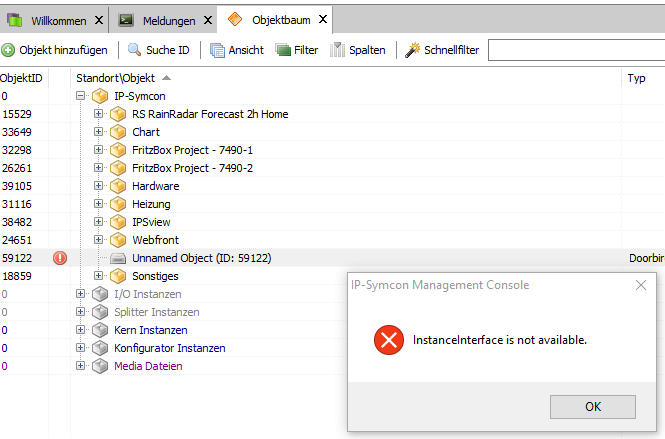
Task: Click the red error icon for 59122
Action: click(60, 258)
